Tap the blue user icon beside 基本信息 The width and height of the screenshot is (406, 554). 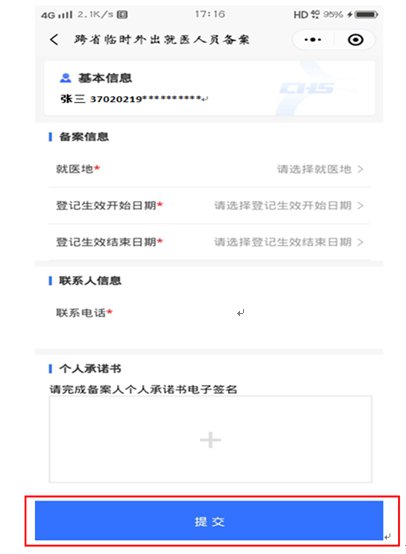point(65,78)
